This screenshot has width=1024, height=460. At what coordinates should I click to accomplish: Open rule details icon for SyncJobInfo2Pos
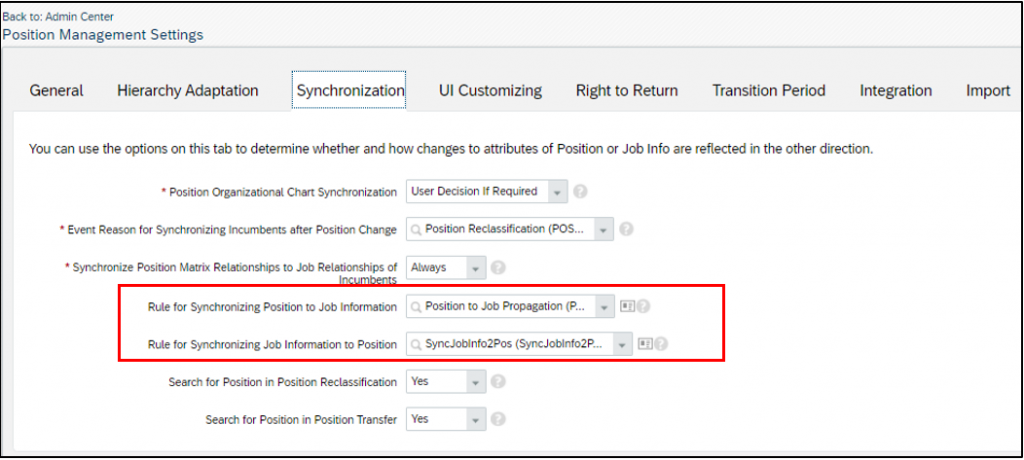[x=645, y=344]
